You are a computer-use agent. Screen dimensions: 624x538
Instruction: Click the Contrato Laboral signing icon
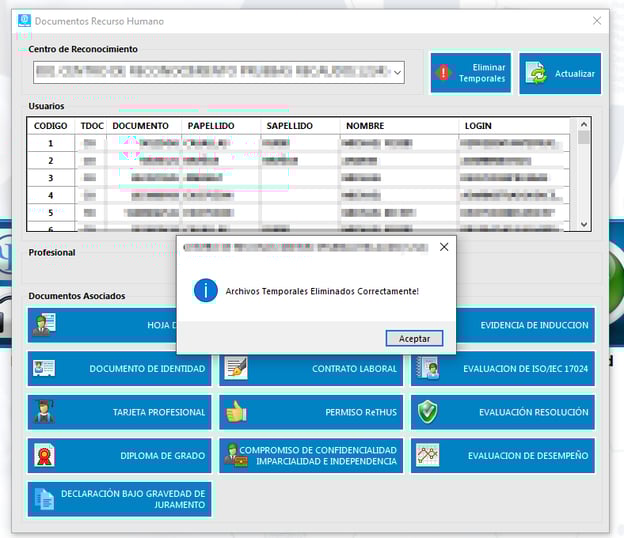(x=236, y=368)
